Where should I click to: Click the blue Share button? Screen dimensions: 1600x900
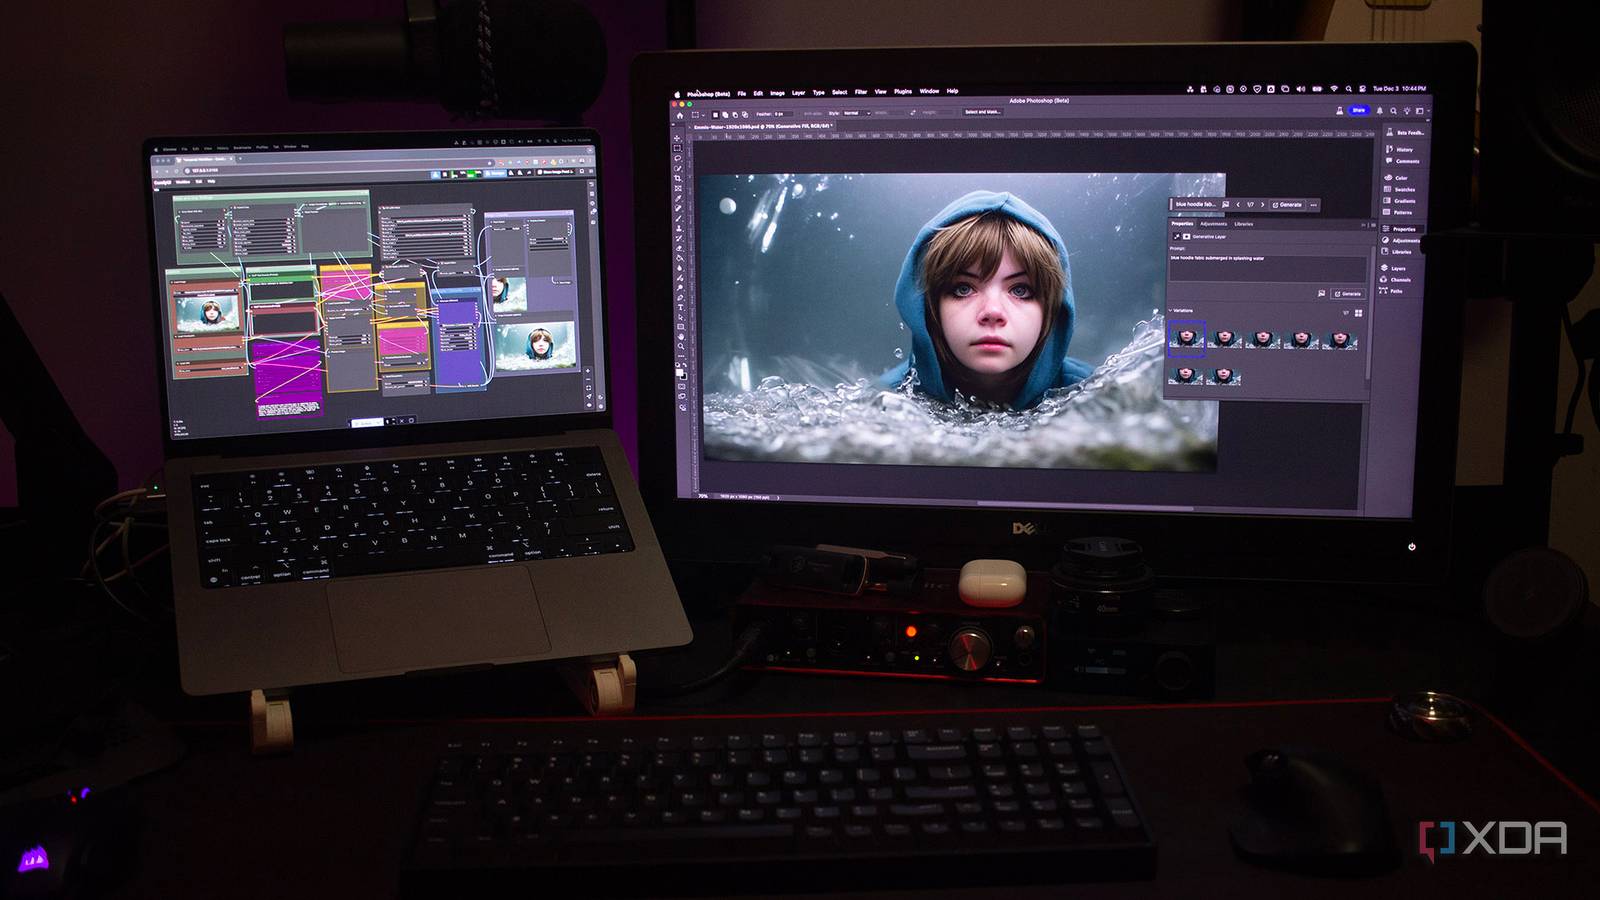pos(1358,110)
